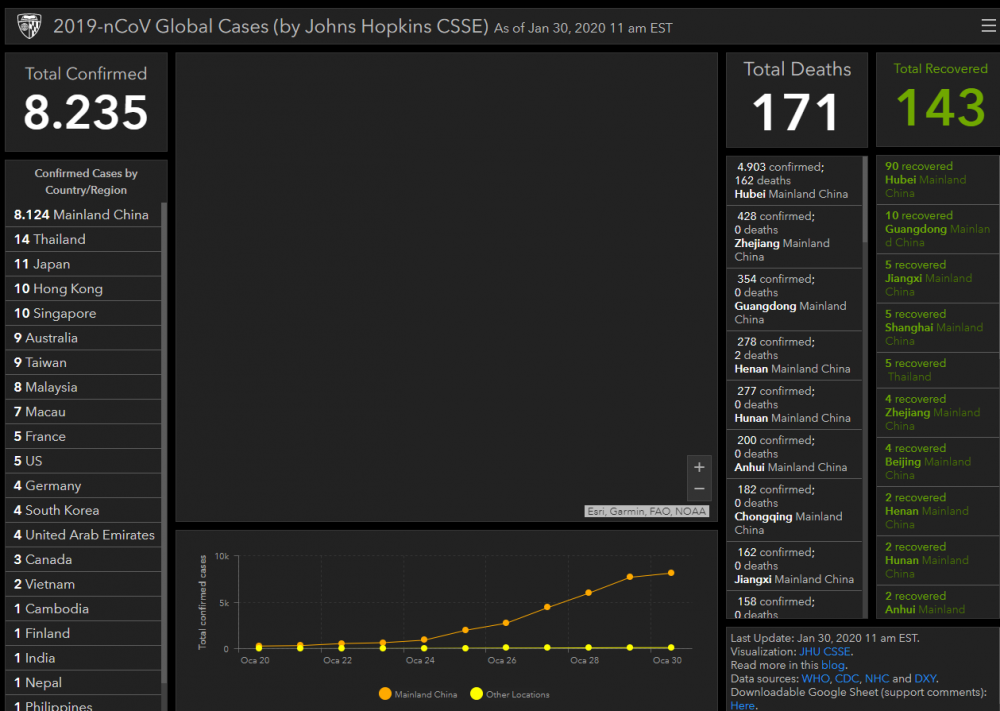This screenshot has height=711, width=1000.
Task: Select Hunan 2 recovered entry
Action: (x=938, y=560)
